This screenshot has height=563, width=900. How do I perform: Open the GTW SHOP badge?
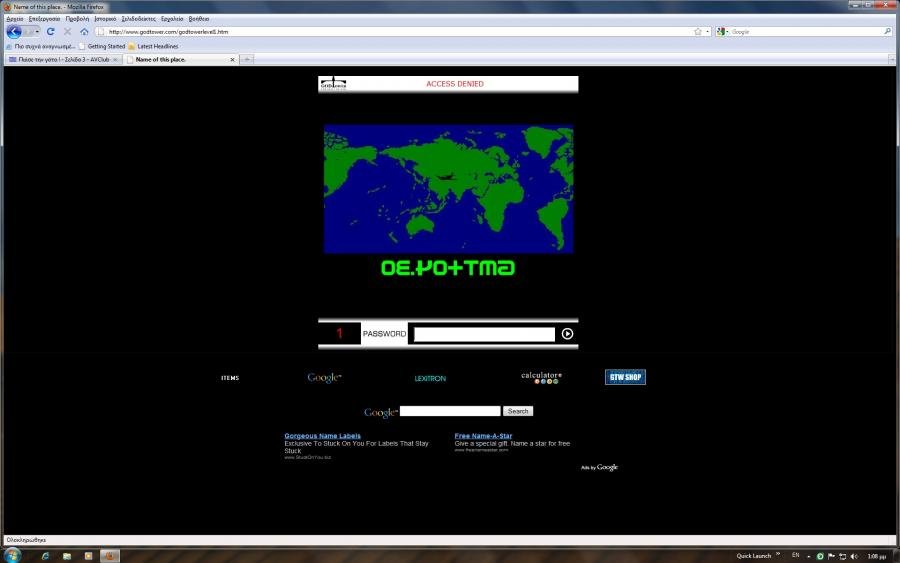tap(625, 377)
